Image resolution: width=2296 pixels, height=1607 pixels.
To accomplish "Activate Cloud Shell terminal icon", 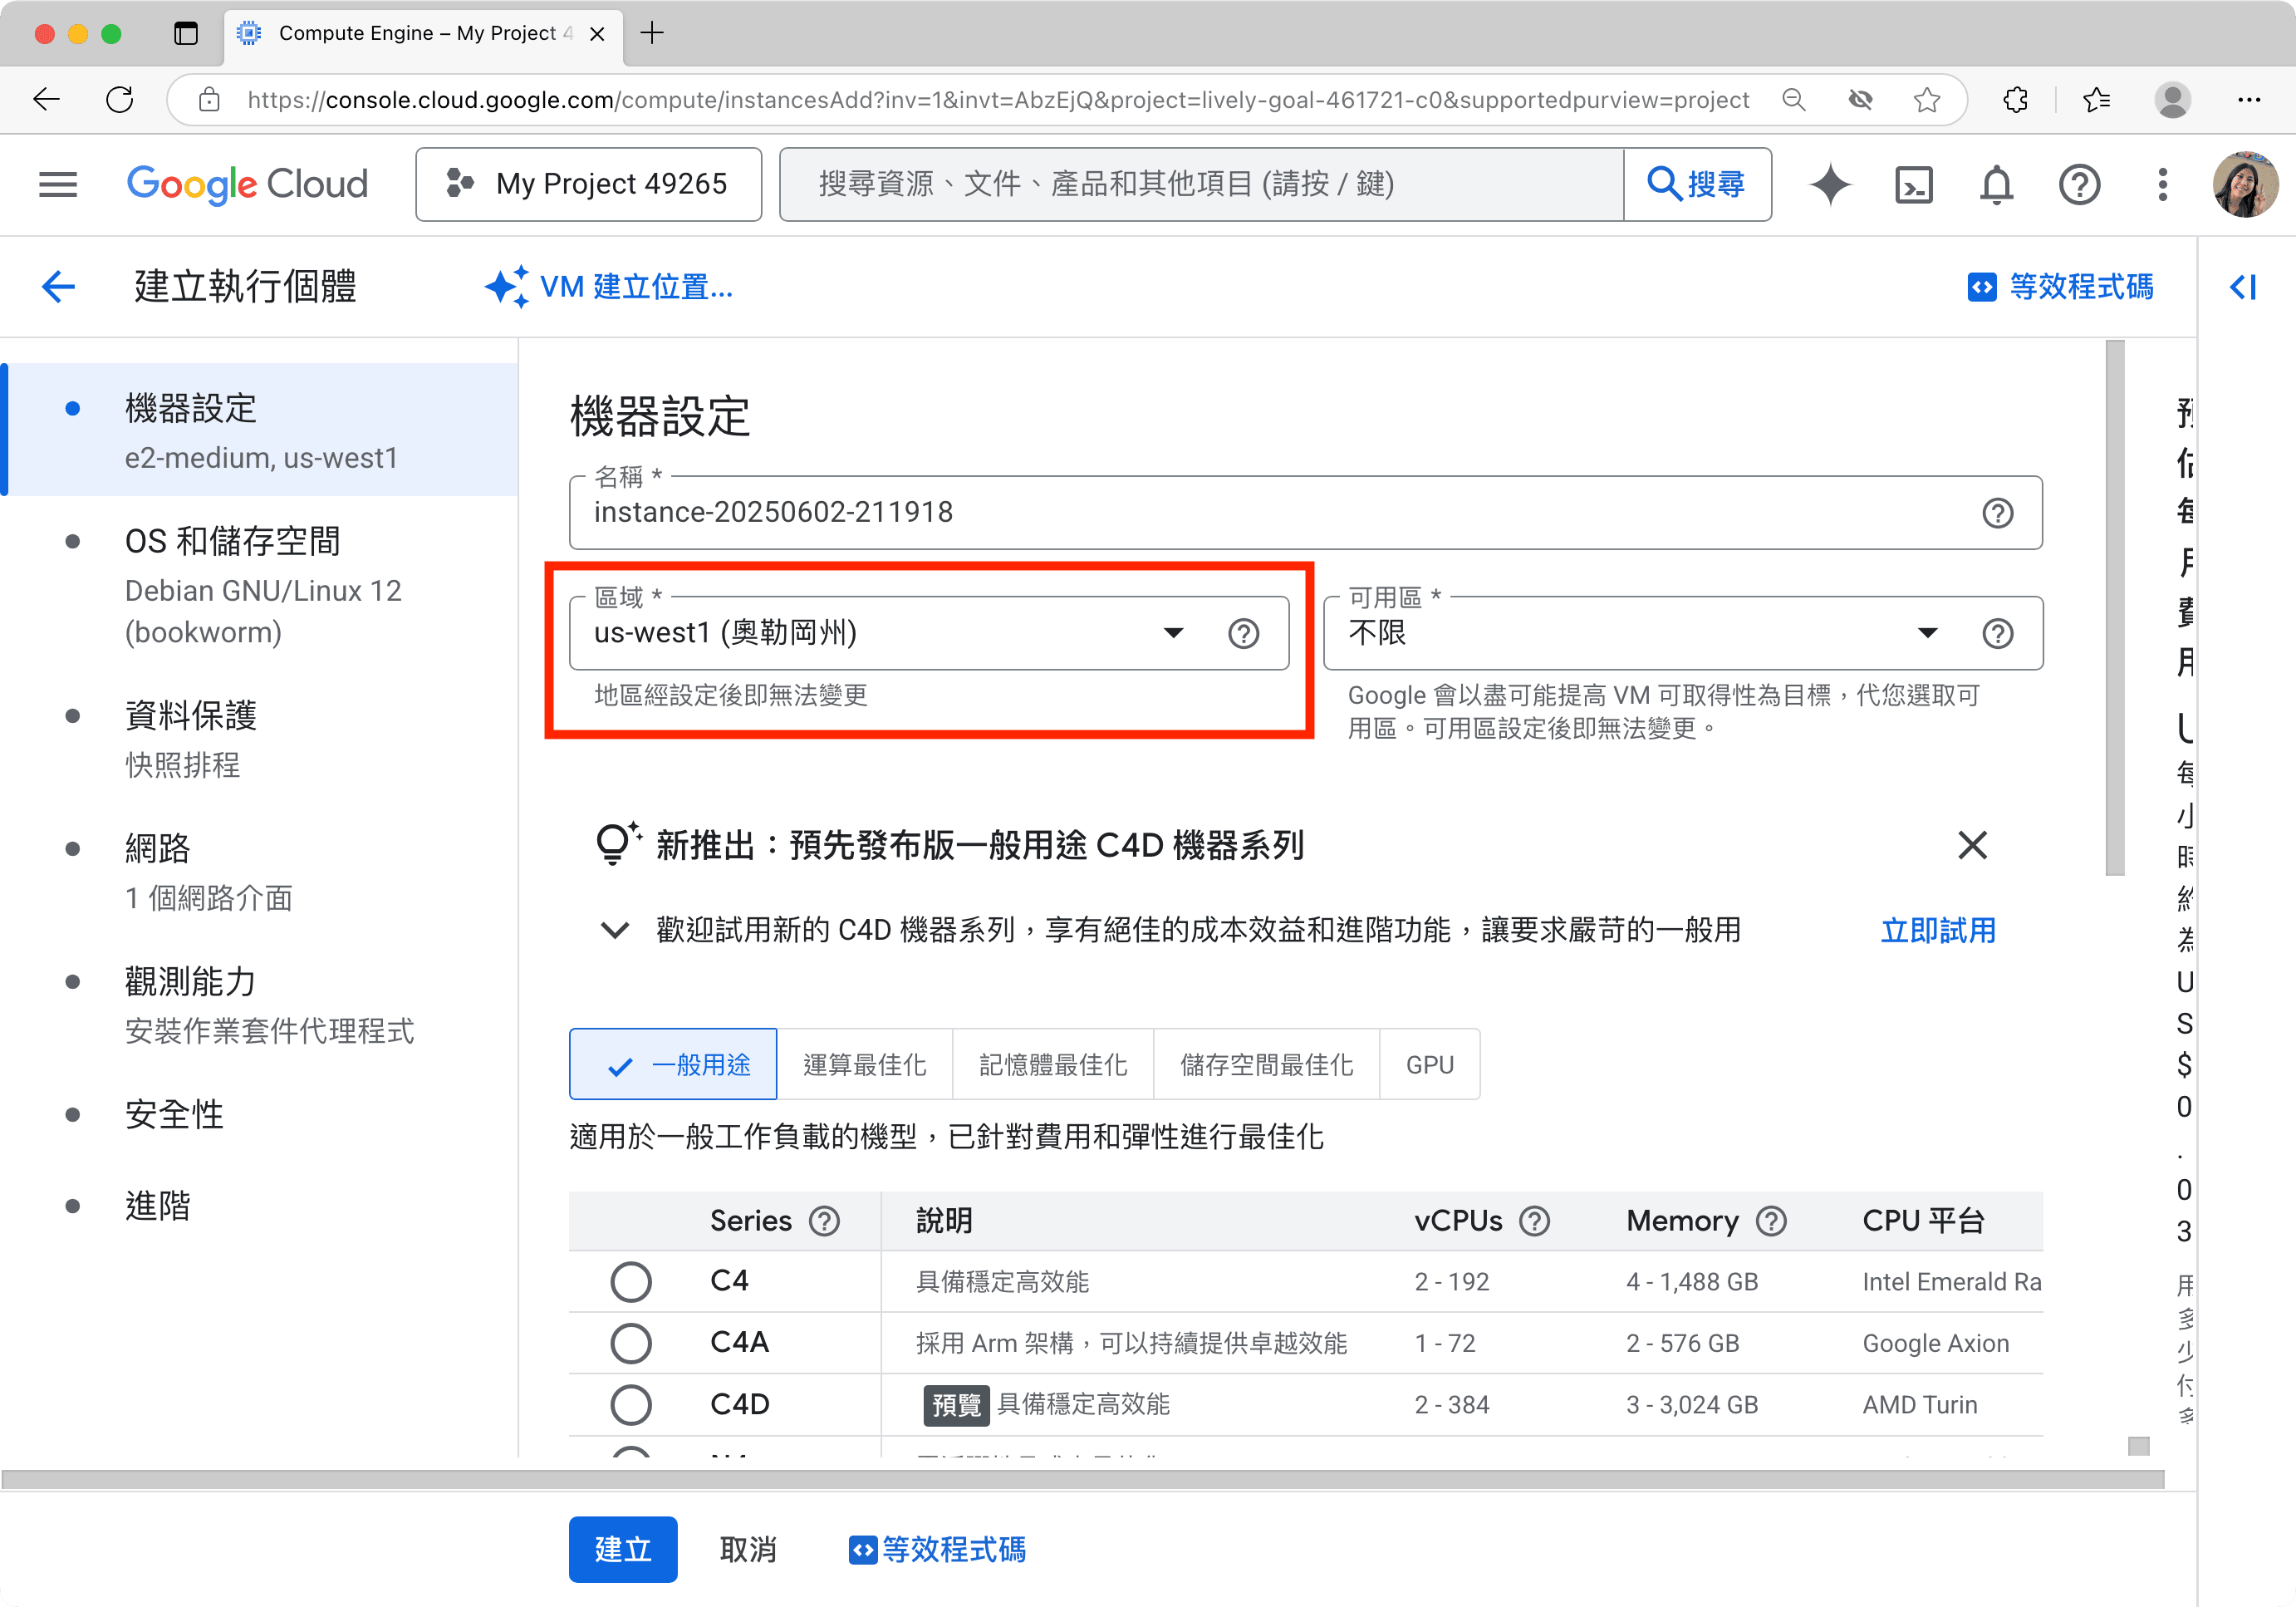I will coord(1913,184).
